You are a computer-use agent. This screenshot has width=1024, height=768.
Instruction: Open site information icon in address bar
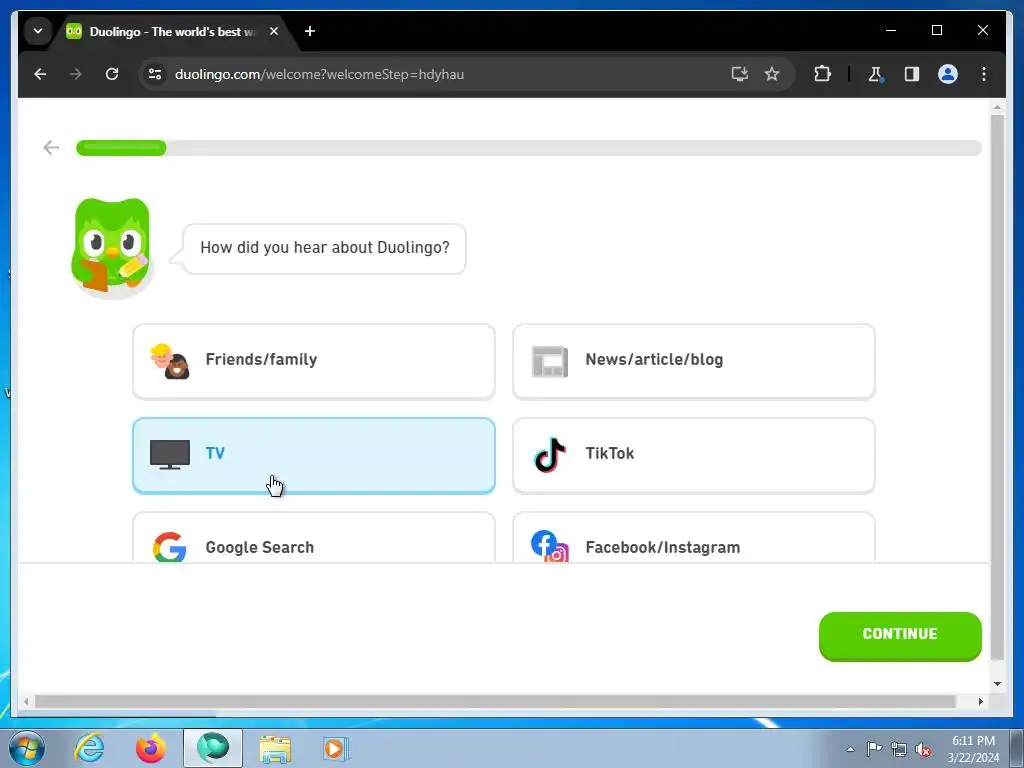[x=155, y=74]
